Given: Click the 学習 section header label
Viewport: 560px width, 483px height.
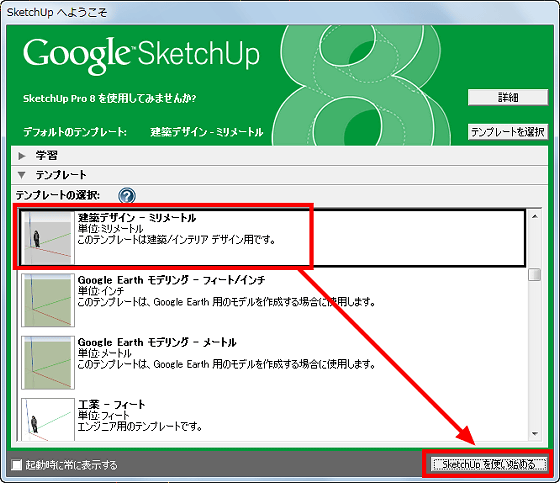Looking at the screenshot, I should point(46,156).
